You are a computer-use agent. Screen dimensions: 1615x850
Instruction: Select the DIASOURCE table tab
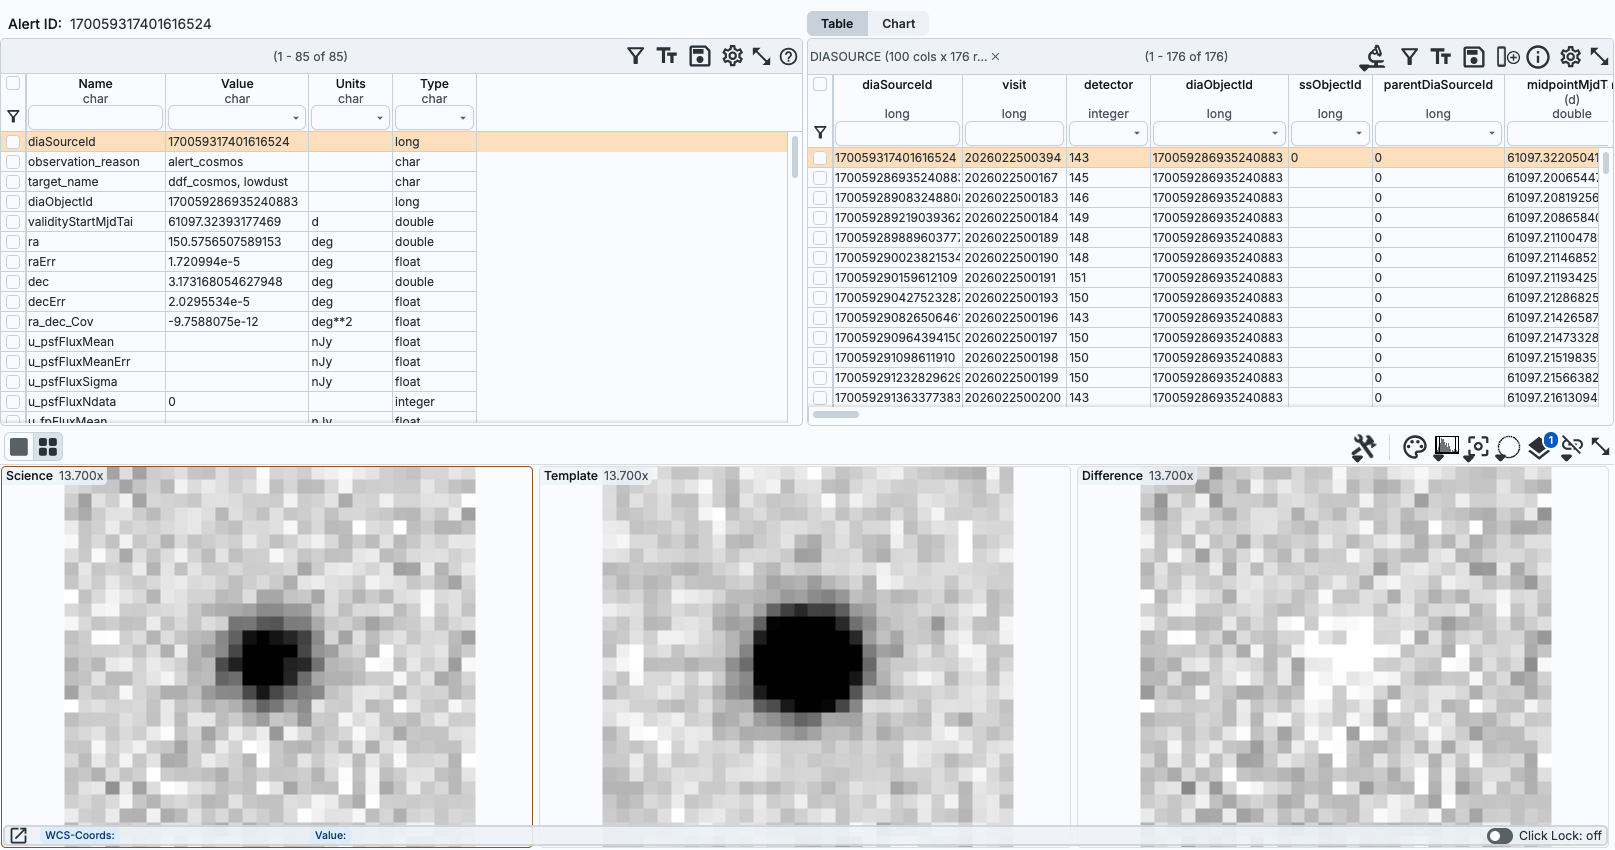tap(898, 56)
